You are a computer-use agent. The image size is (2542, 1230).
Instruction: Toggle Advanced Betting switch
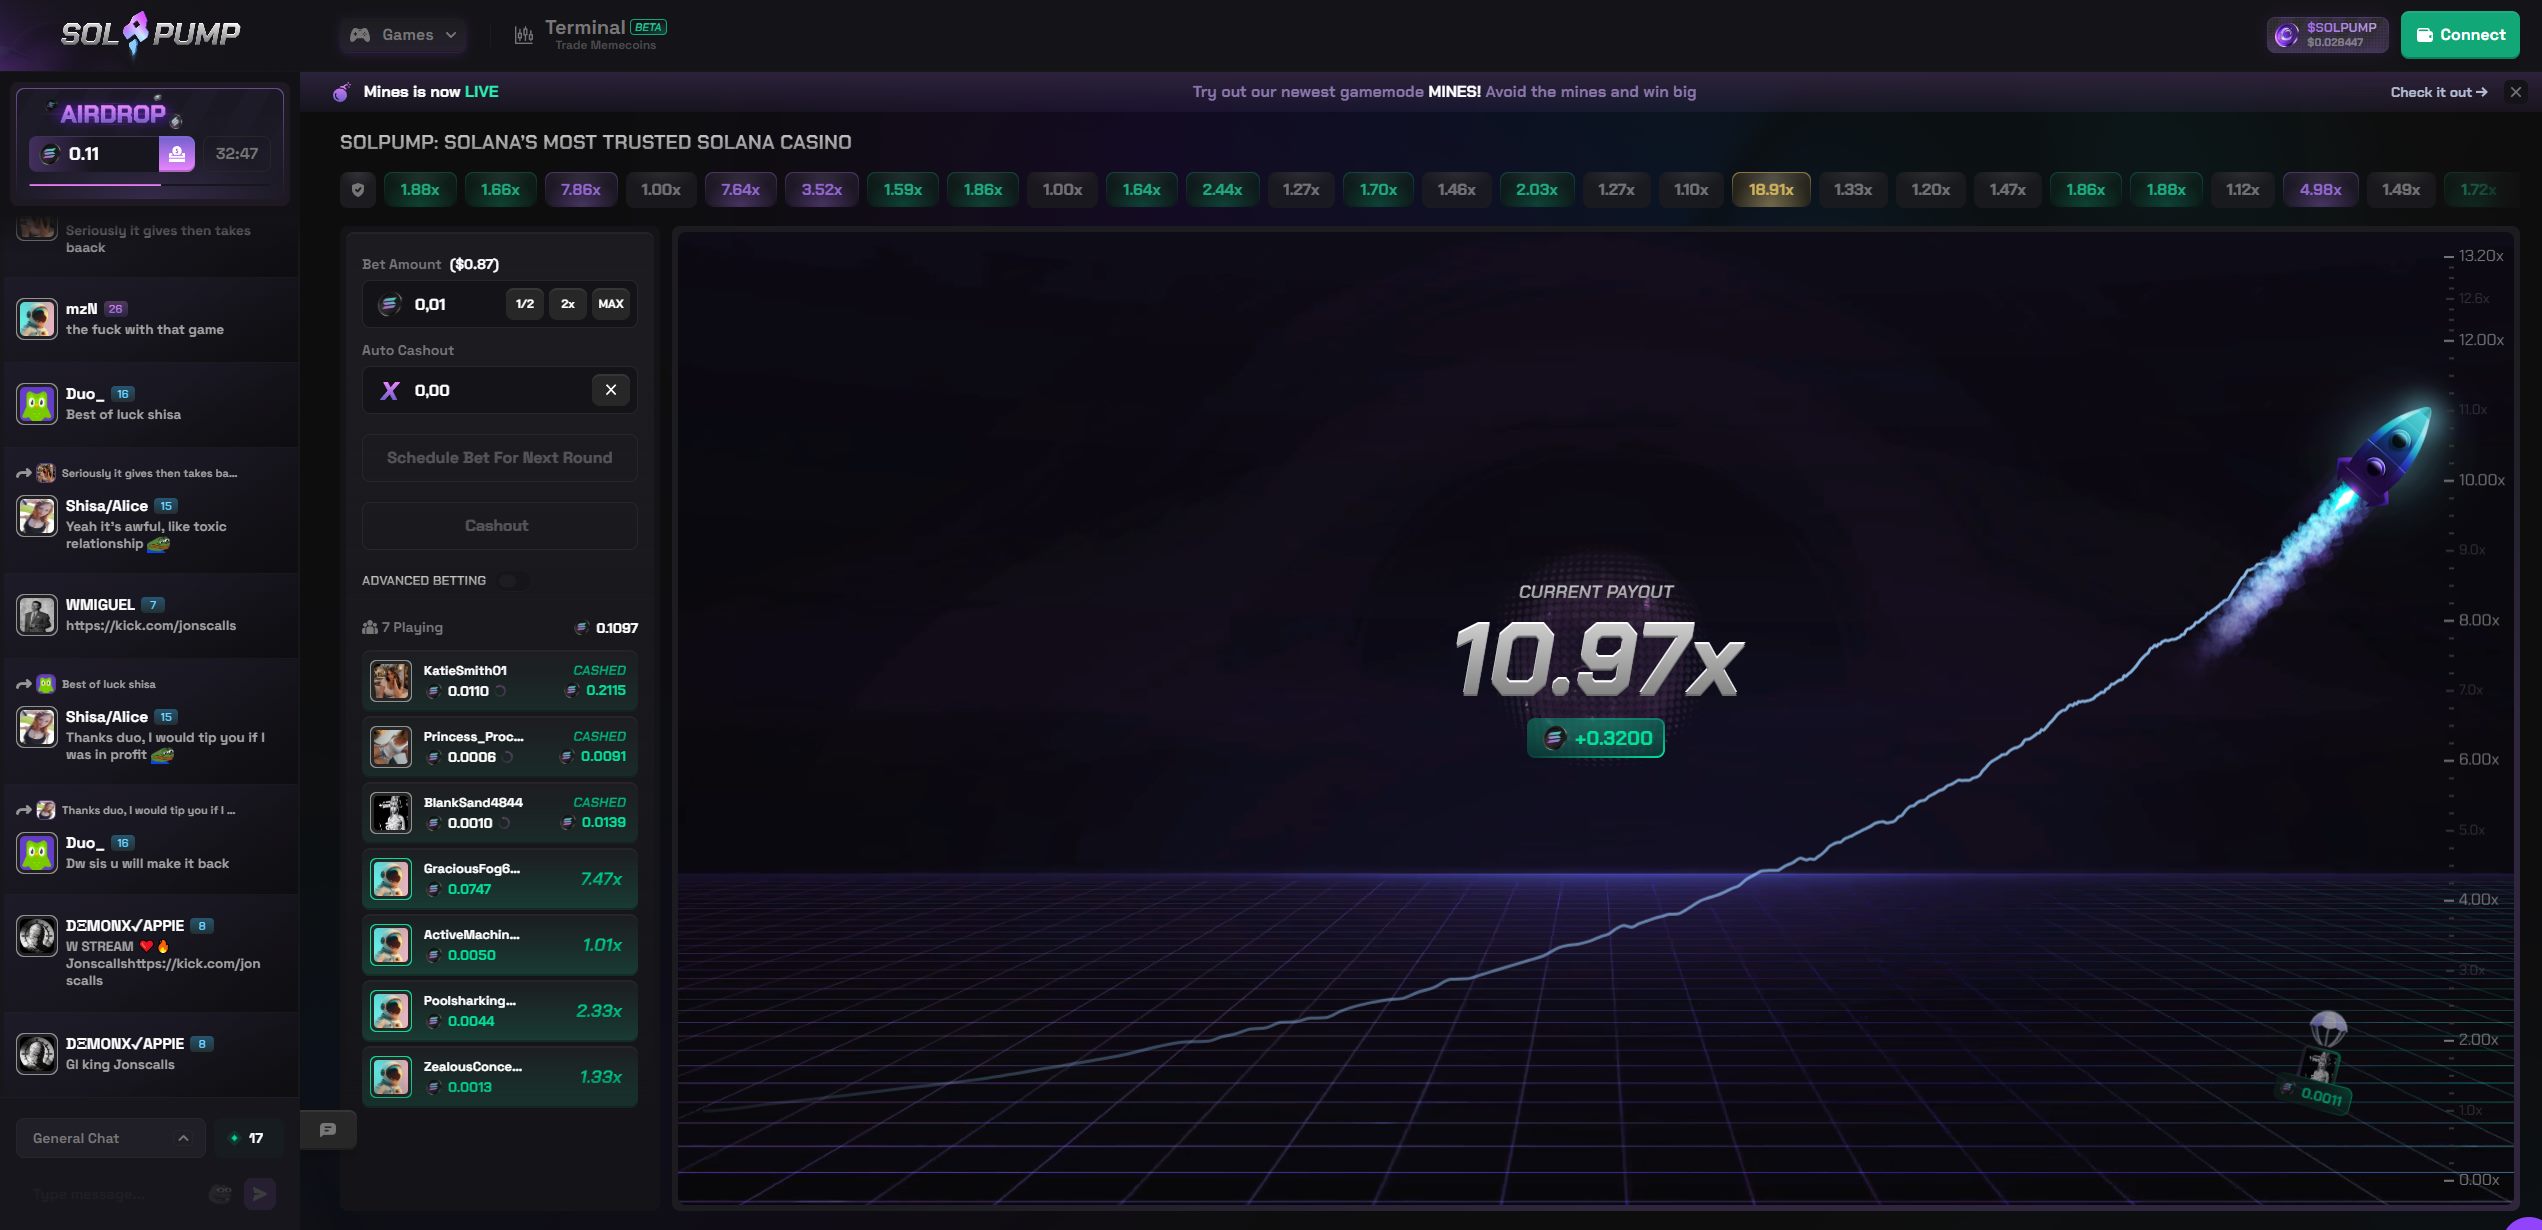tap(514, 581)
